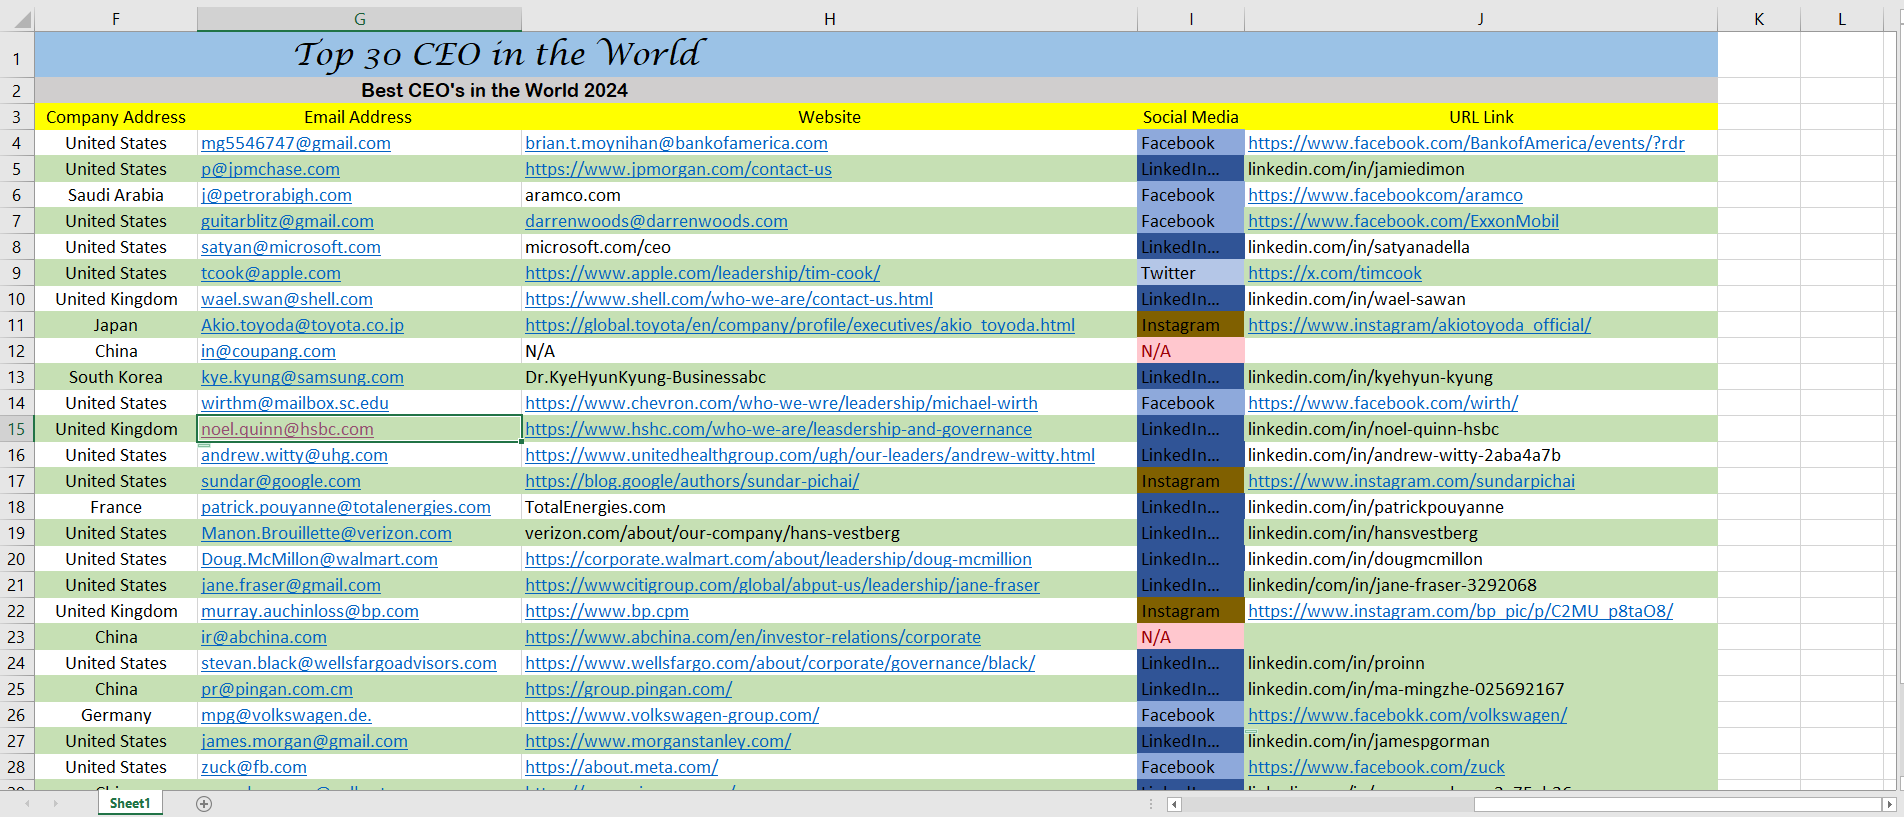Image resolution: width=1904 pixels, height=817 pixels.
Task: Select the 'microsoft.com/ceo' website cell
Action: coord(829,247)
